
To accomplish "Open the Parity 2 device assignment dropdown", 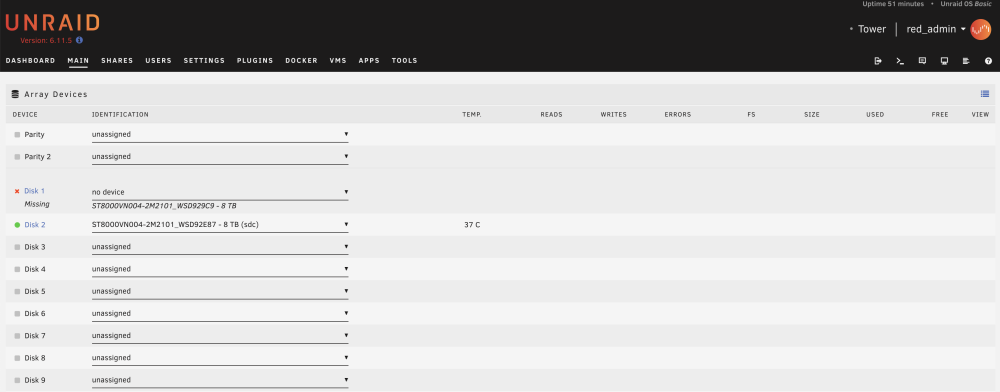I will tap(220, 157).
